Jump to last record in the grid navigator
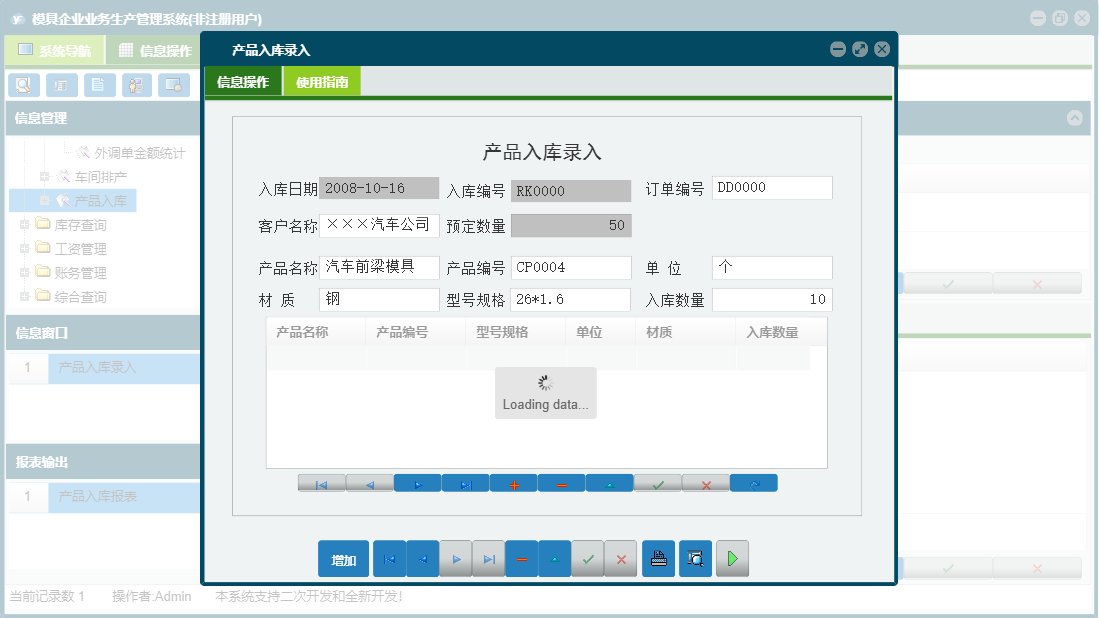 [x=465, y=482]
